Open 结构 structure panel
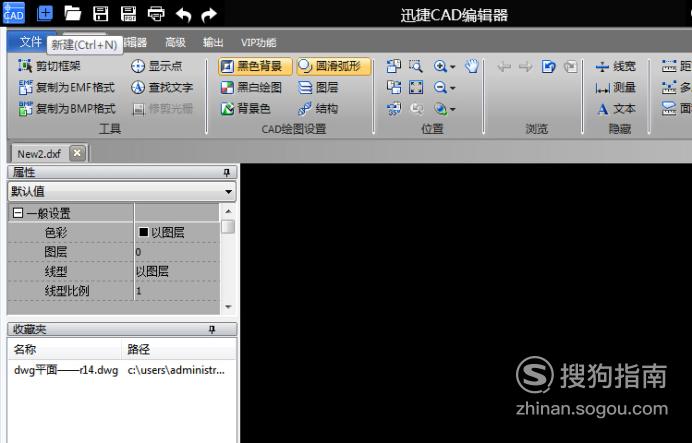The height and width of the screenshot is (443, 692). point(318,109)
